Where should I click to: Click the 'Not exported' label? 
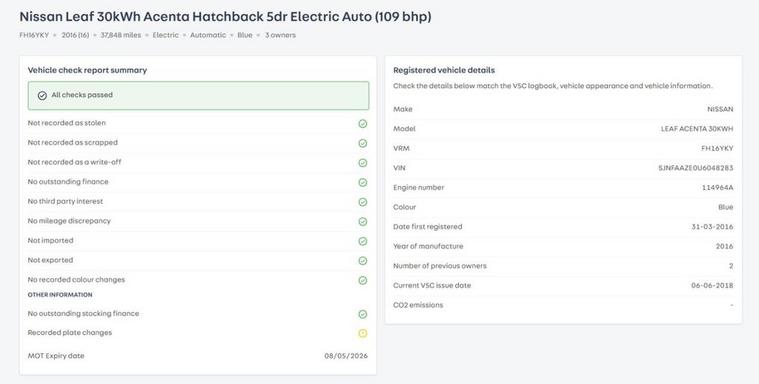click(x=50, y=260)
